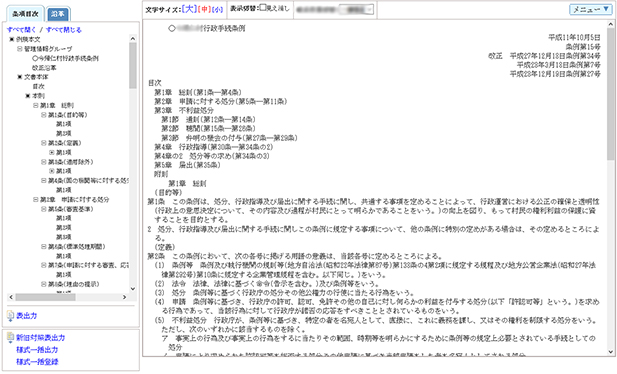
Task: Collapse the 本則 node
Action: [x=28, y=96]
